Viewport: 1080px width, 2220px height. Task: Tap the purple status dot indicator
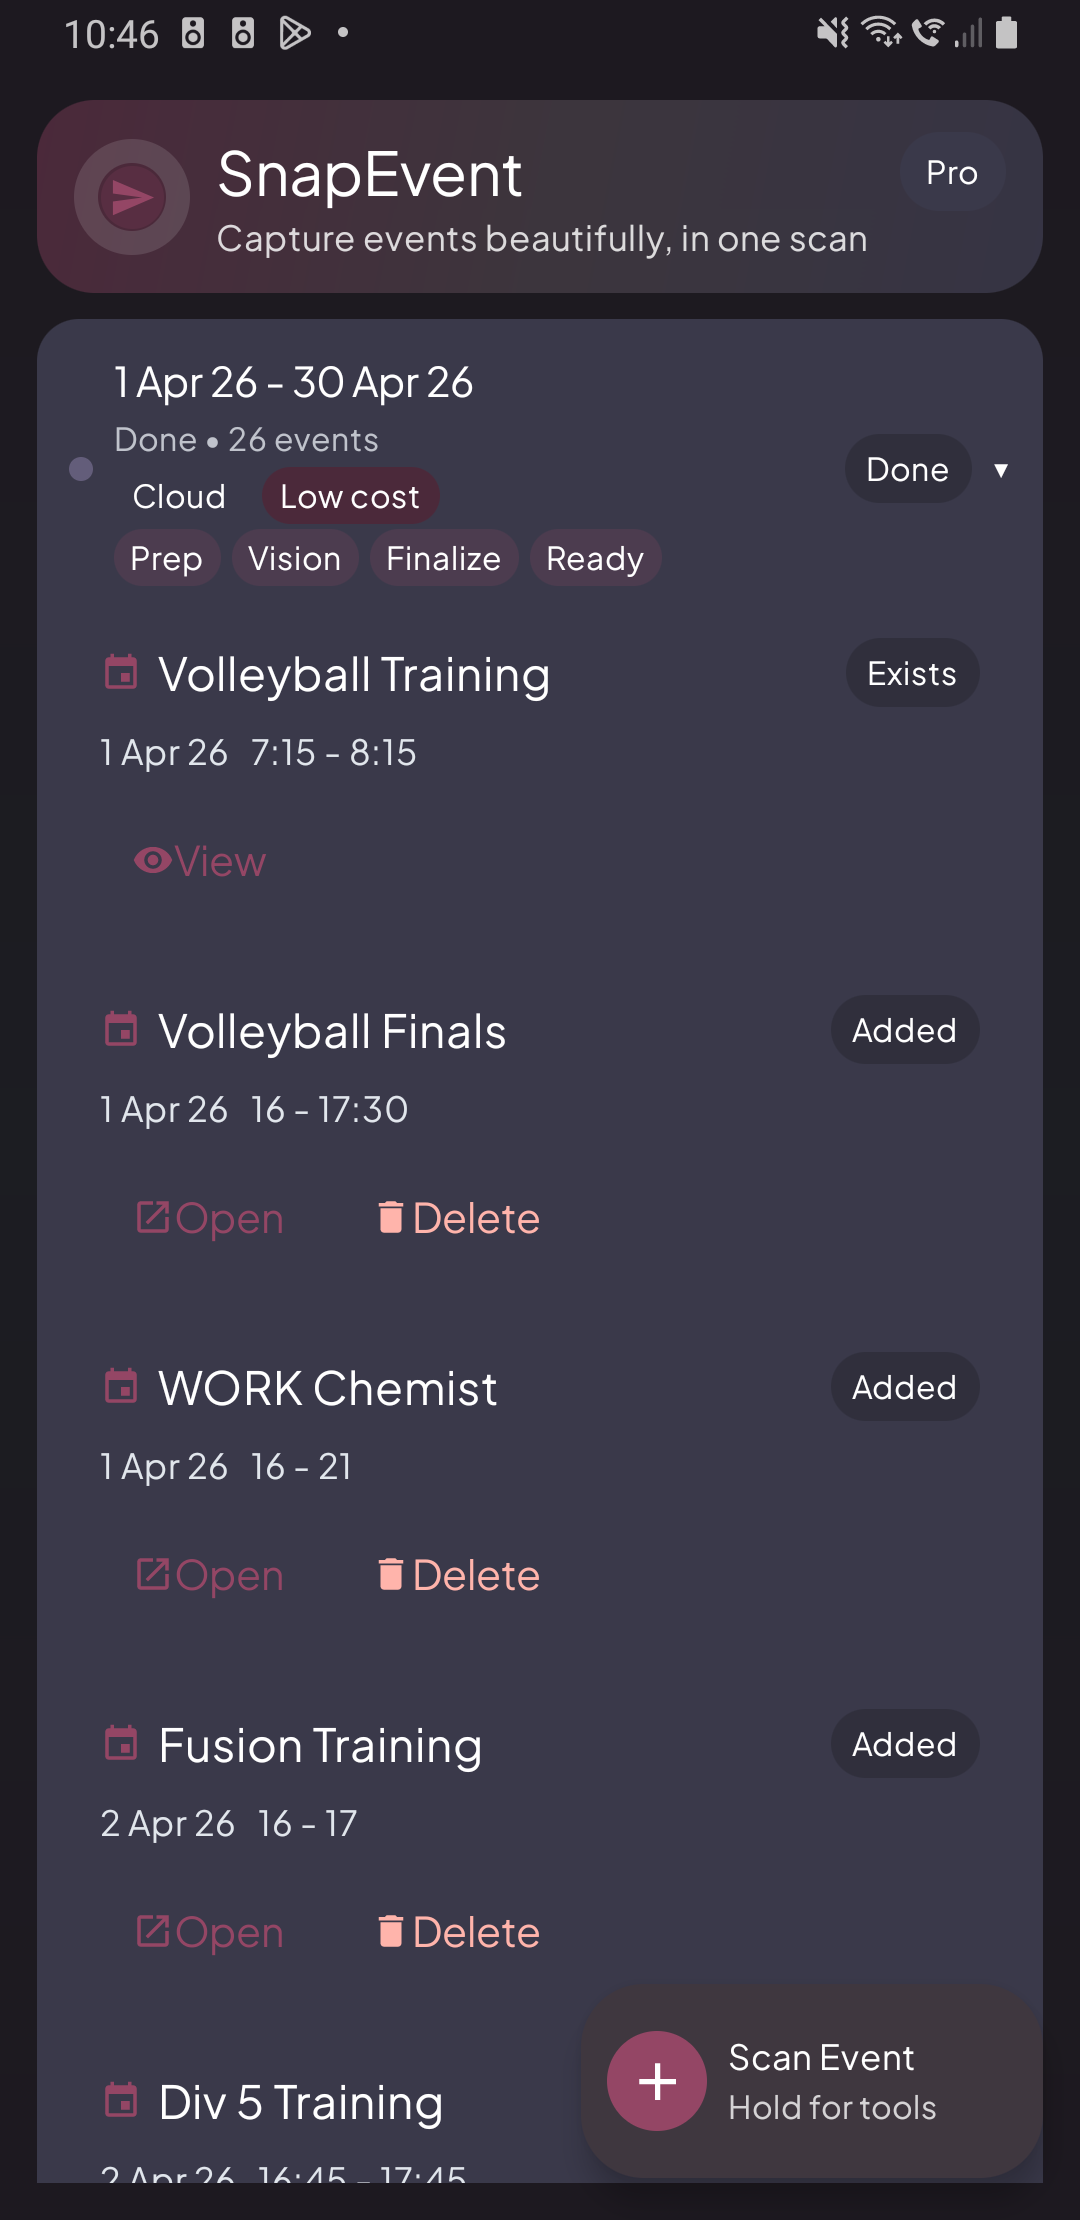81,469
